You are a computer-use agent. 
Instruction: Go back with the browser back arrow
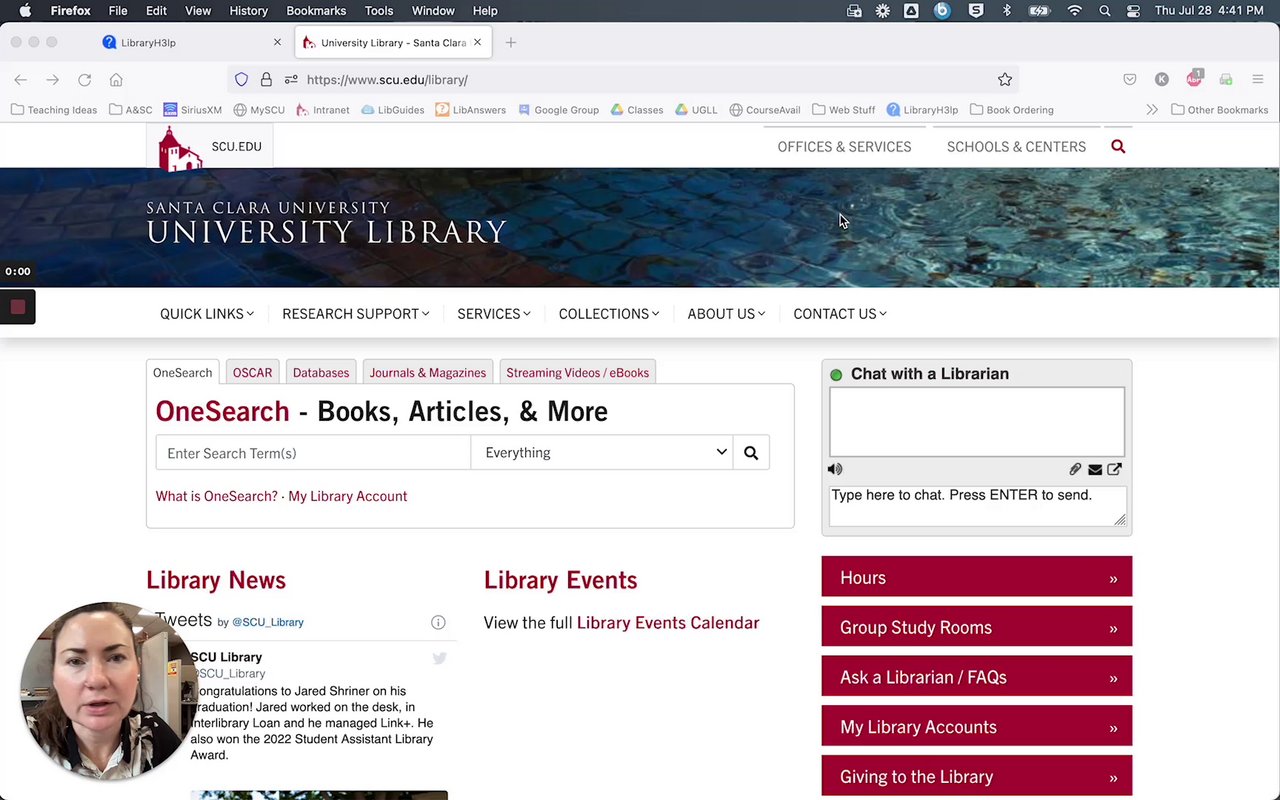(x=21, y=80)
